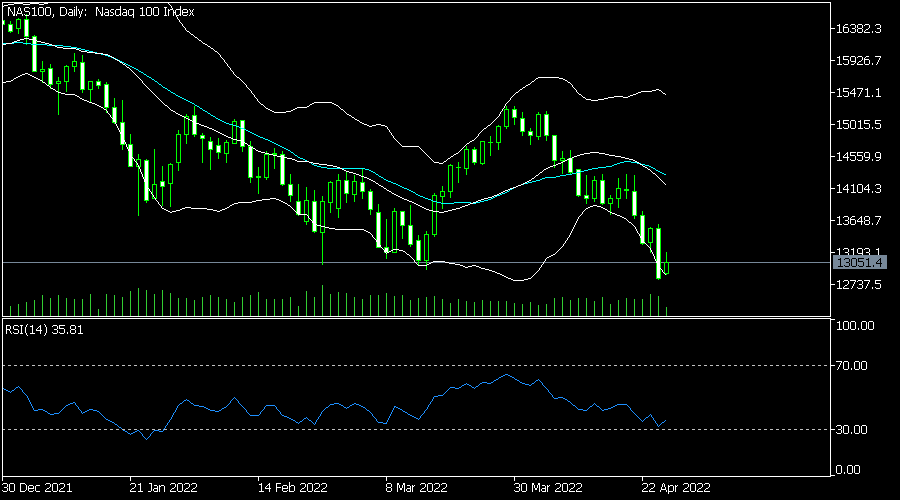
Task: Click the 15926.7 price axis label
Action: pos(859,61)
